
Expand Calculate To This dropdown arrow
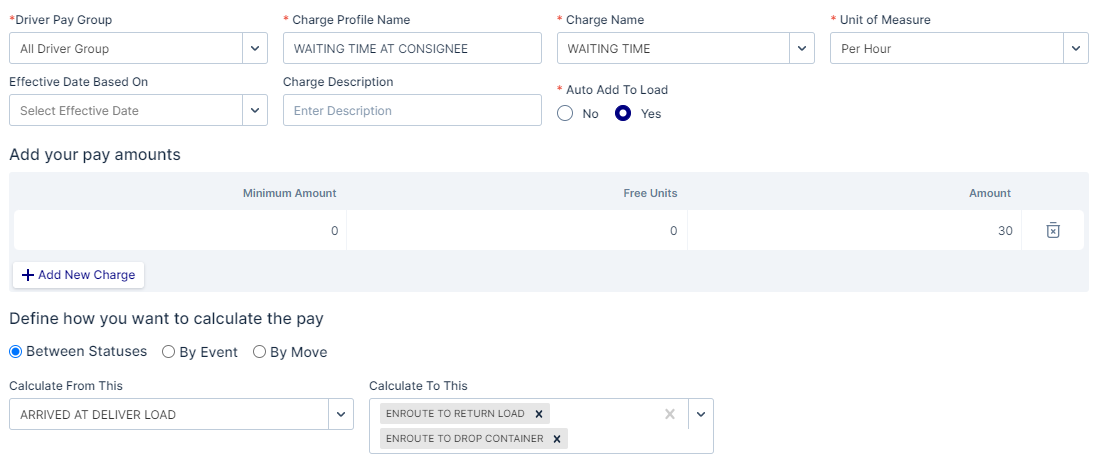(x=701, y=414)
